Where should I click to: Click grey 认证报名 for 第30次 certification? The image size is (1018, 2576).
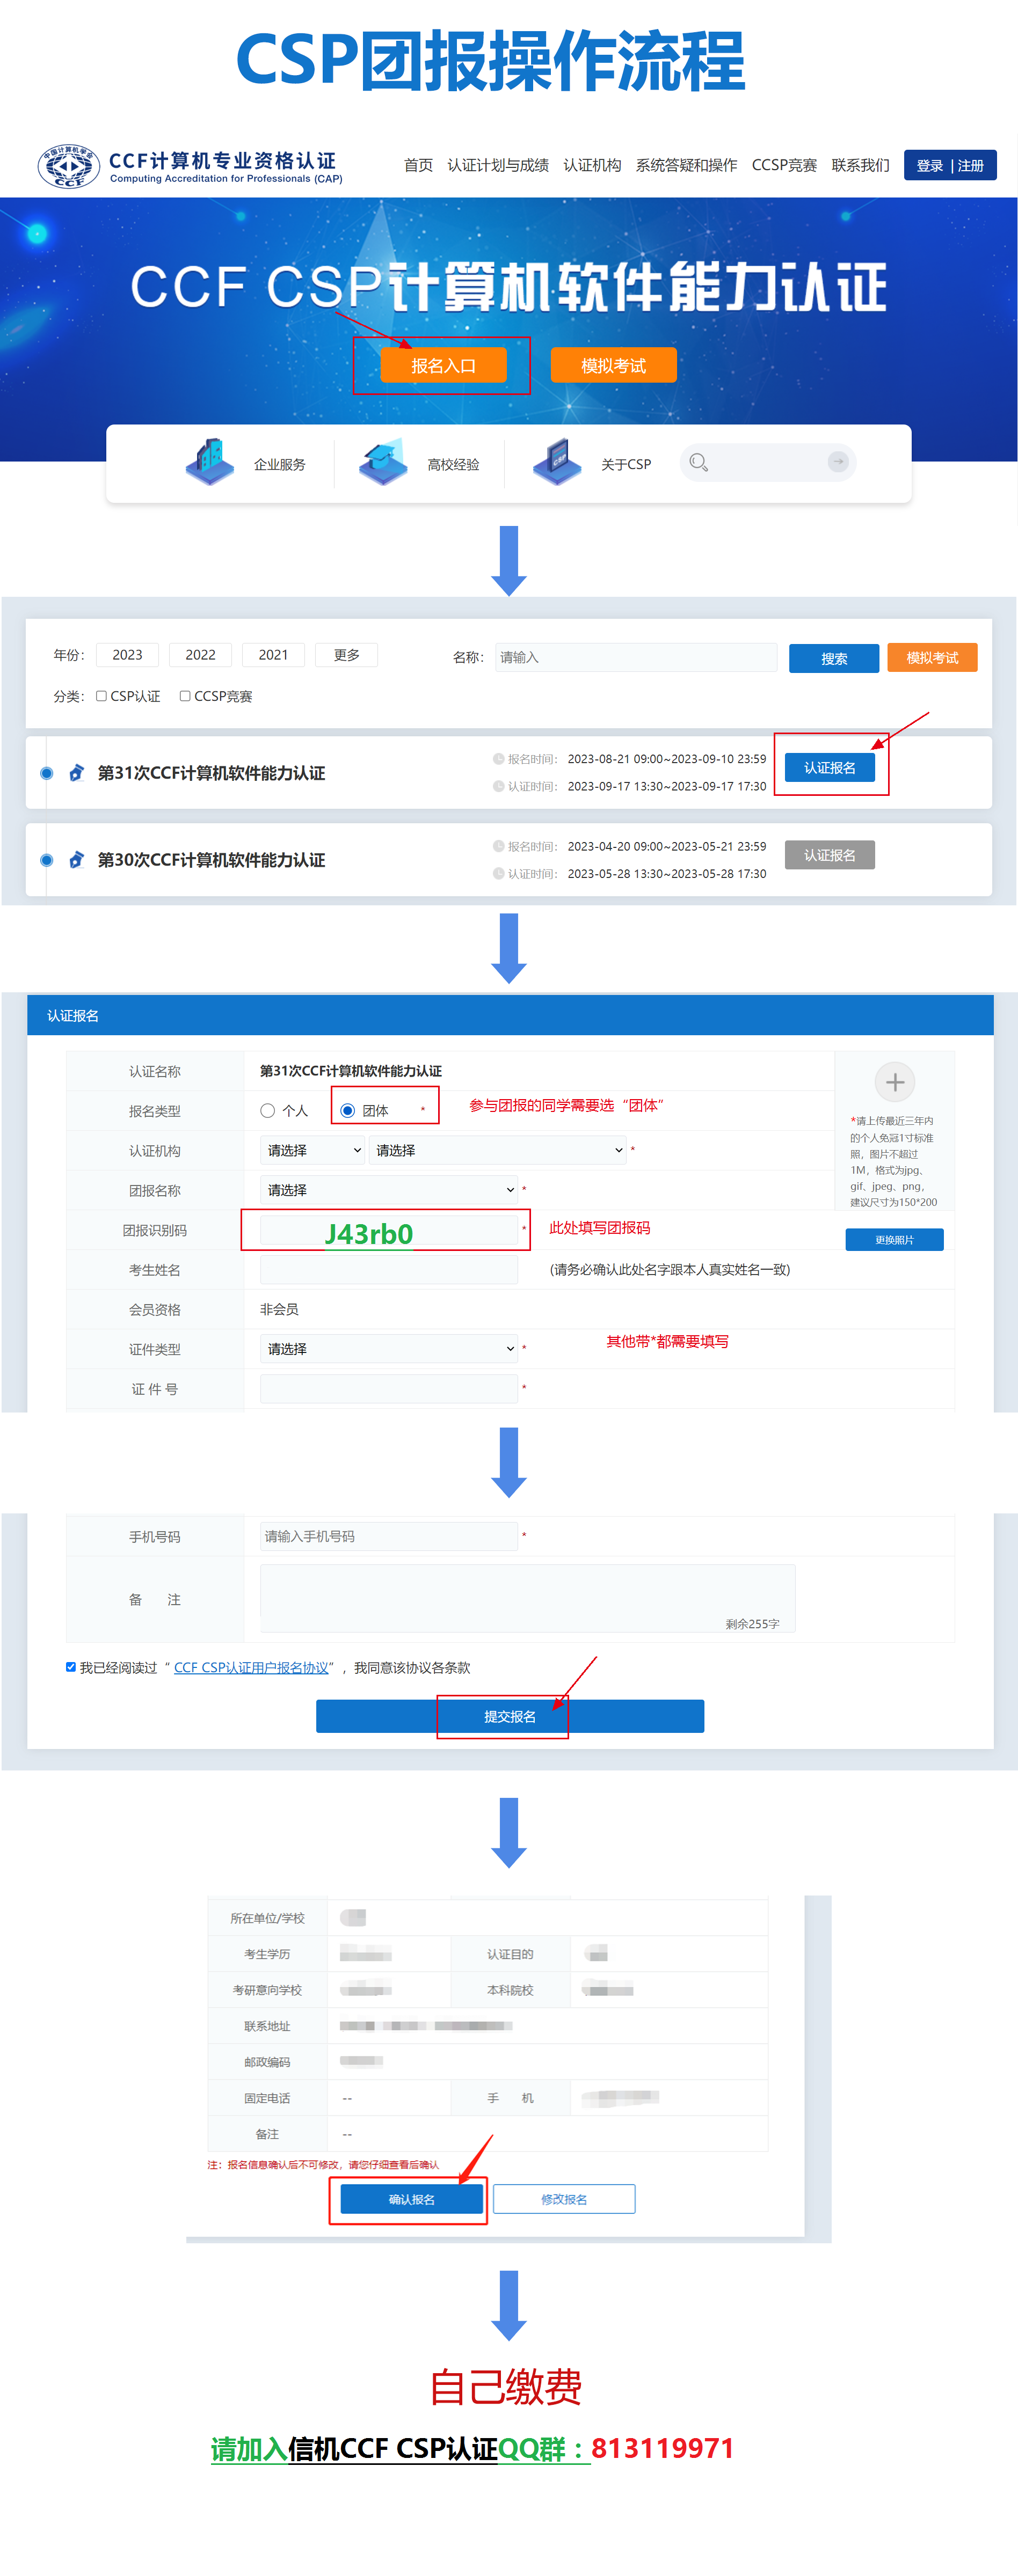point(830,855)
